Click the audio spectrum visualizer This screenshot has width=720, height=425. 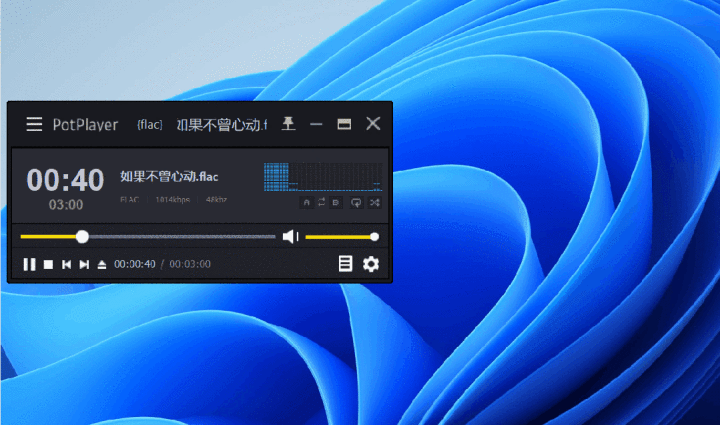point(323,177)
